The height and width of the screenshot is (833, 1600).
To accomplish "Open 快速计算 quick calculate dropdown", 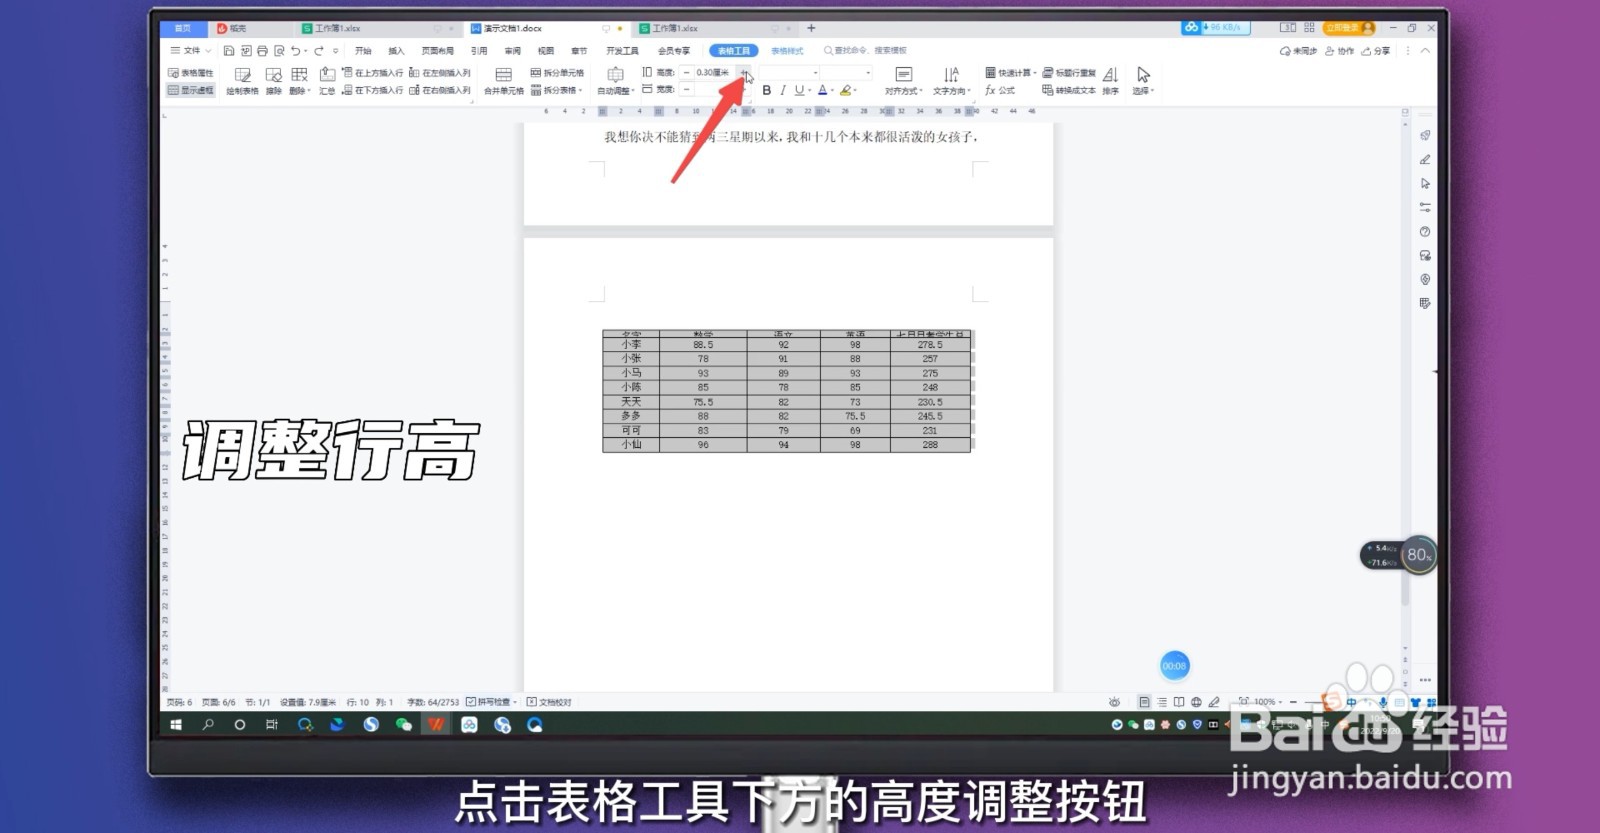I will click(x=1010, y=73).
